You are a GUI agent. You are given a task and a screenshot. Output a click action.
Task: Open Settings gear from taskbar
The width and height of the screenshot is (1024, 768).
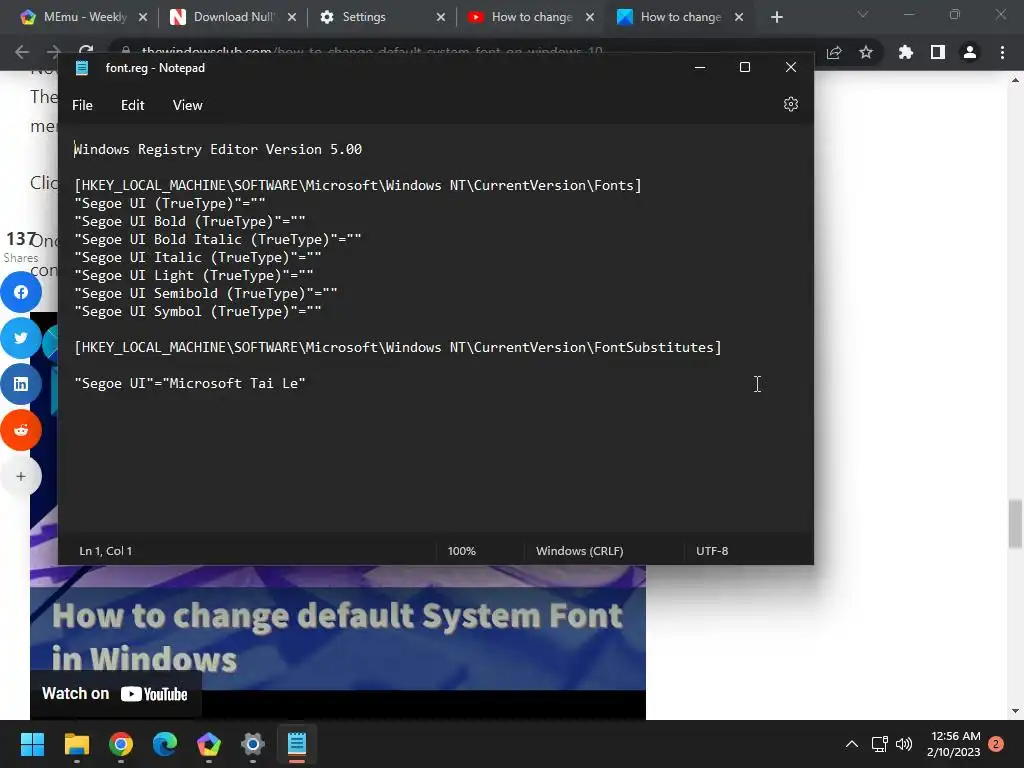coord(253,744)
